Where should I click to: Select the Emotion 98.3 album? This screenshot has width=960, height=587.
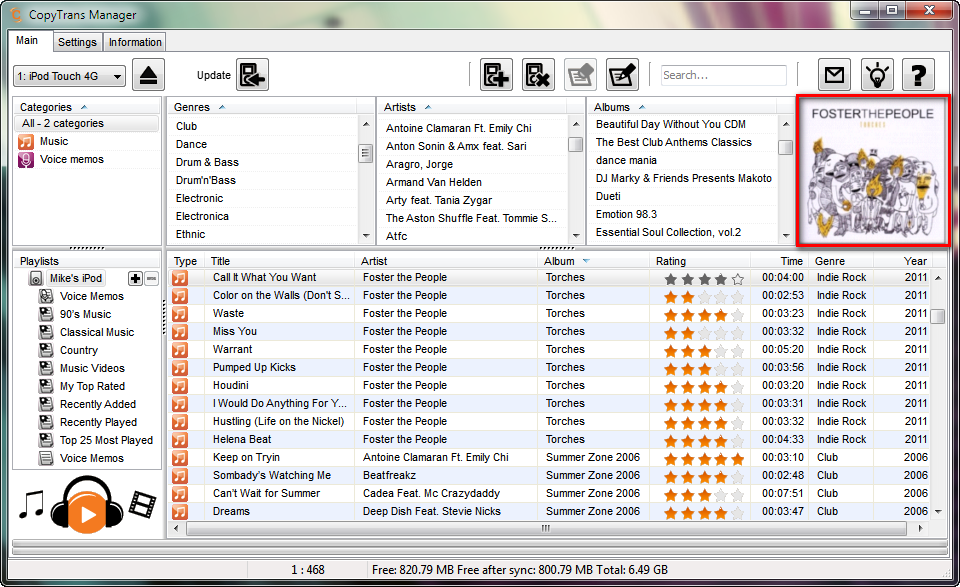(626, 214)
